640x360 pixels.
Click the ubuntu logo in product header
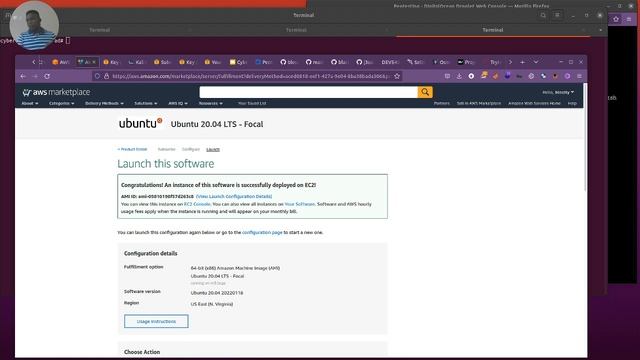pos(140,123)
